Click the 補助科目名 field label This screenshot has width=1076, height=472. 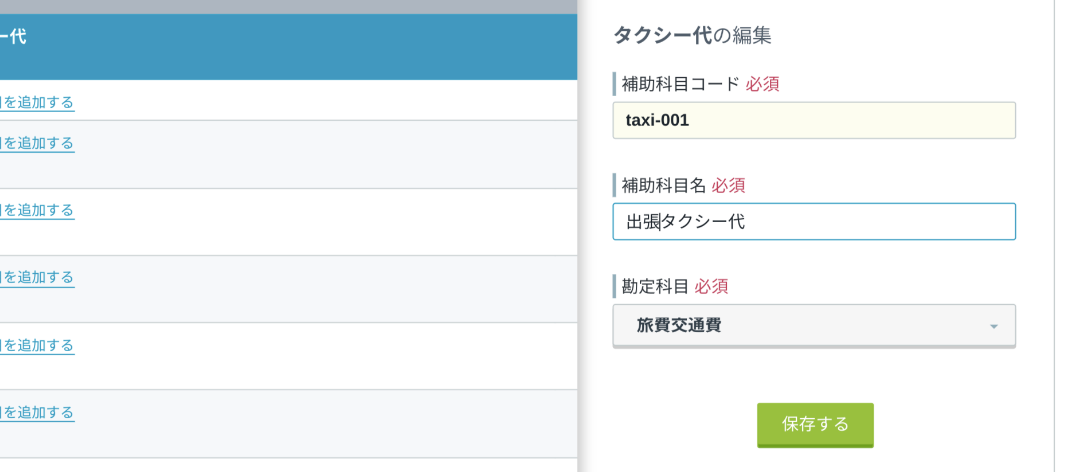664,185
